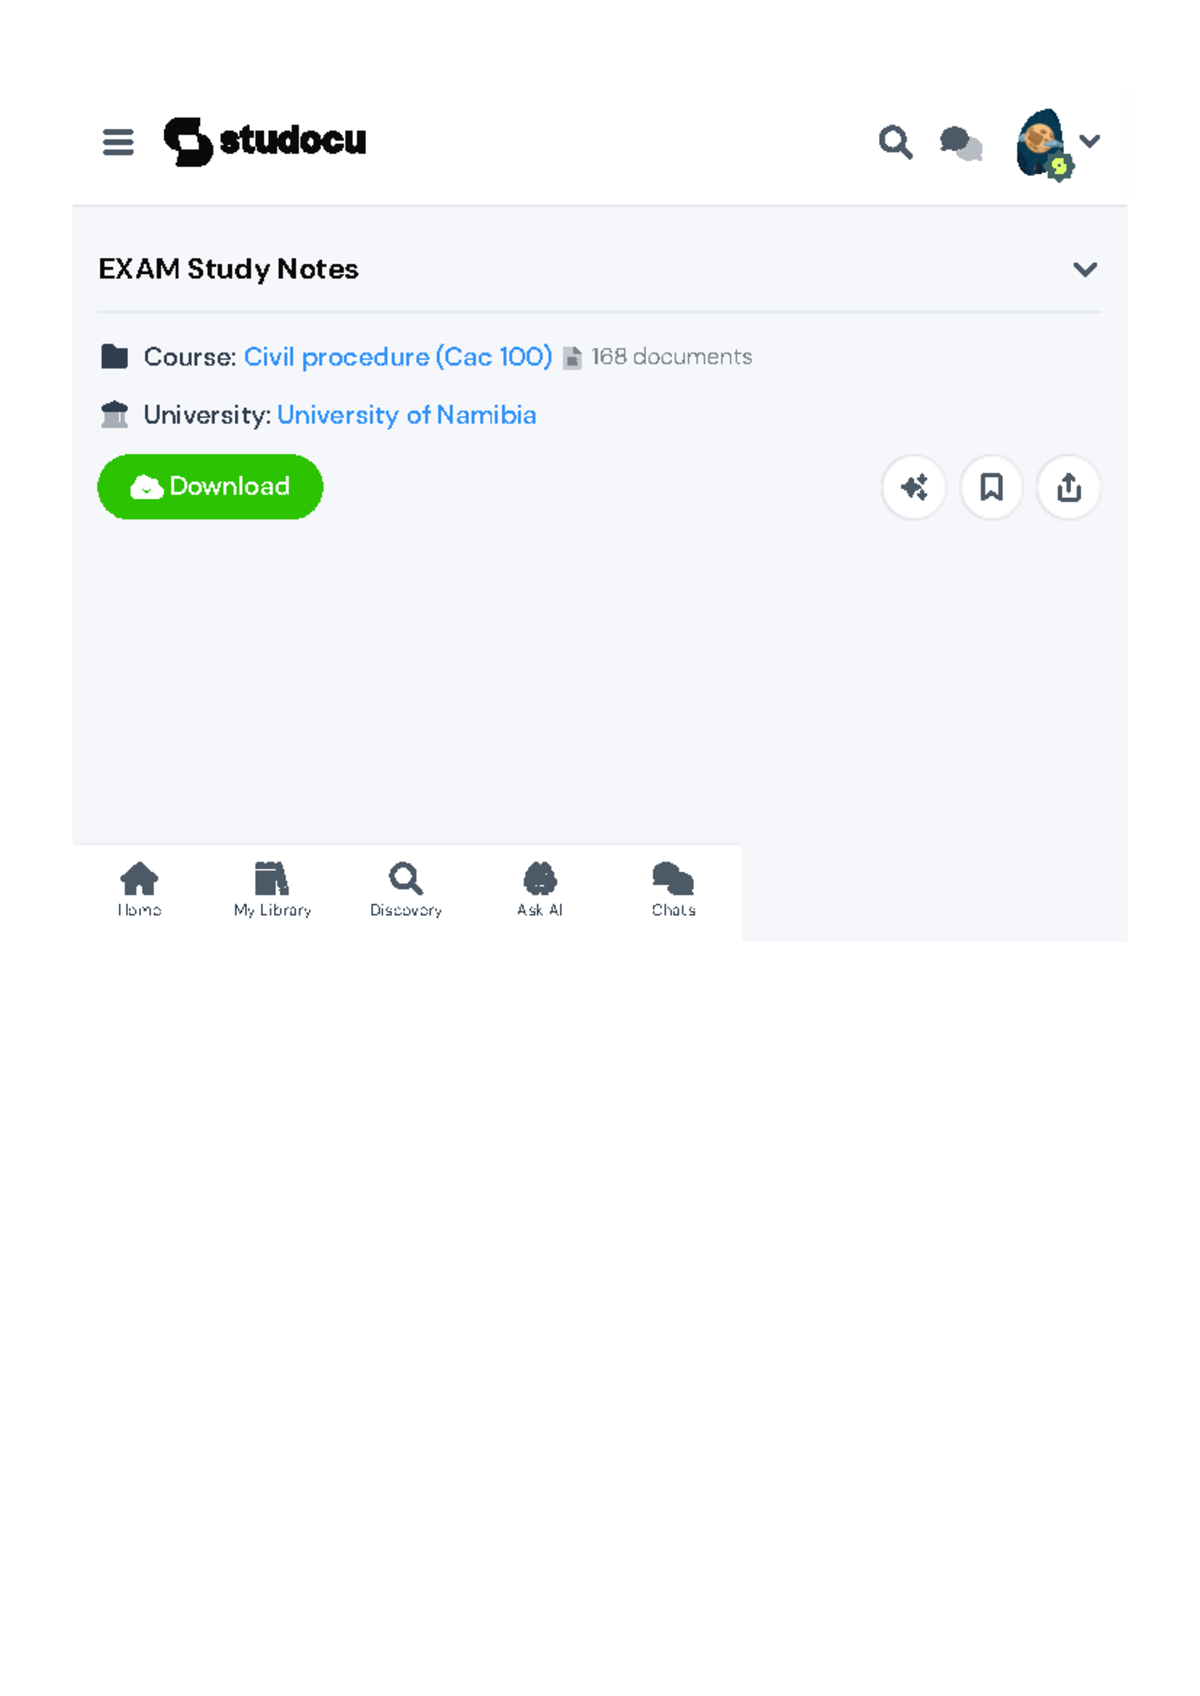Open the My Library tab
Image resolution: width=1200 pixels, height=1696 pixels.
272,889
